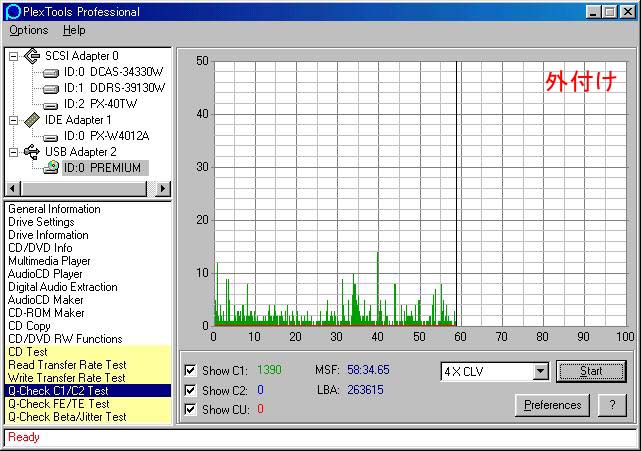
Task: Open CD Copy function
Action: click(x=29, y=326)
